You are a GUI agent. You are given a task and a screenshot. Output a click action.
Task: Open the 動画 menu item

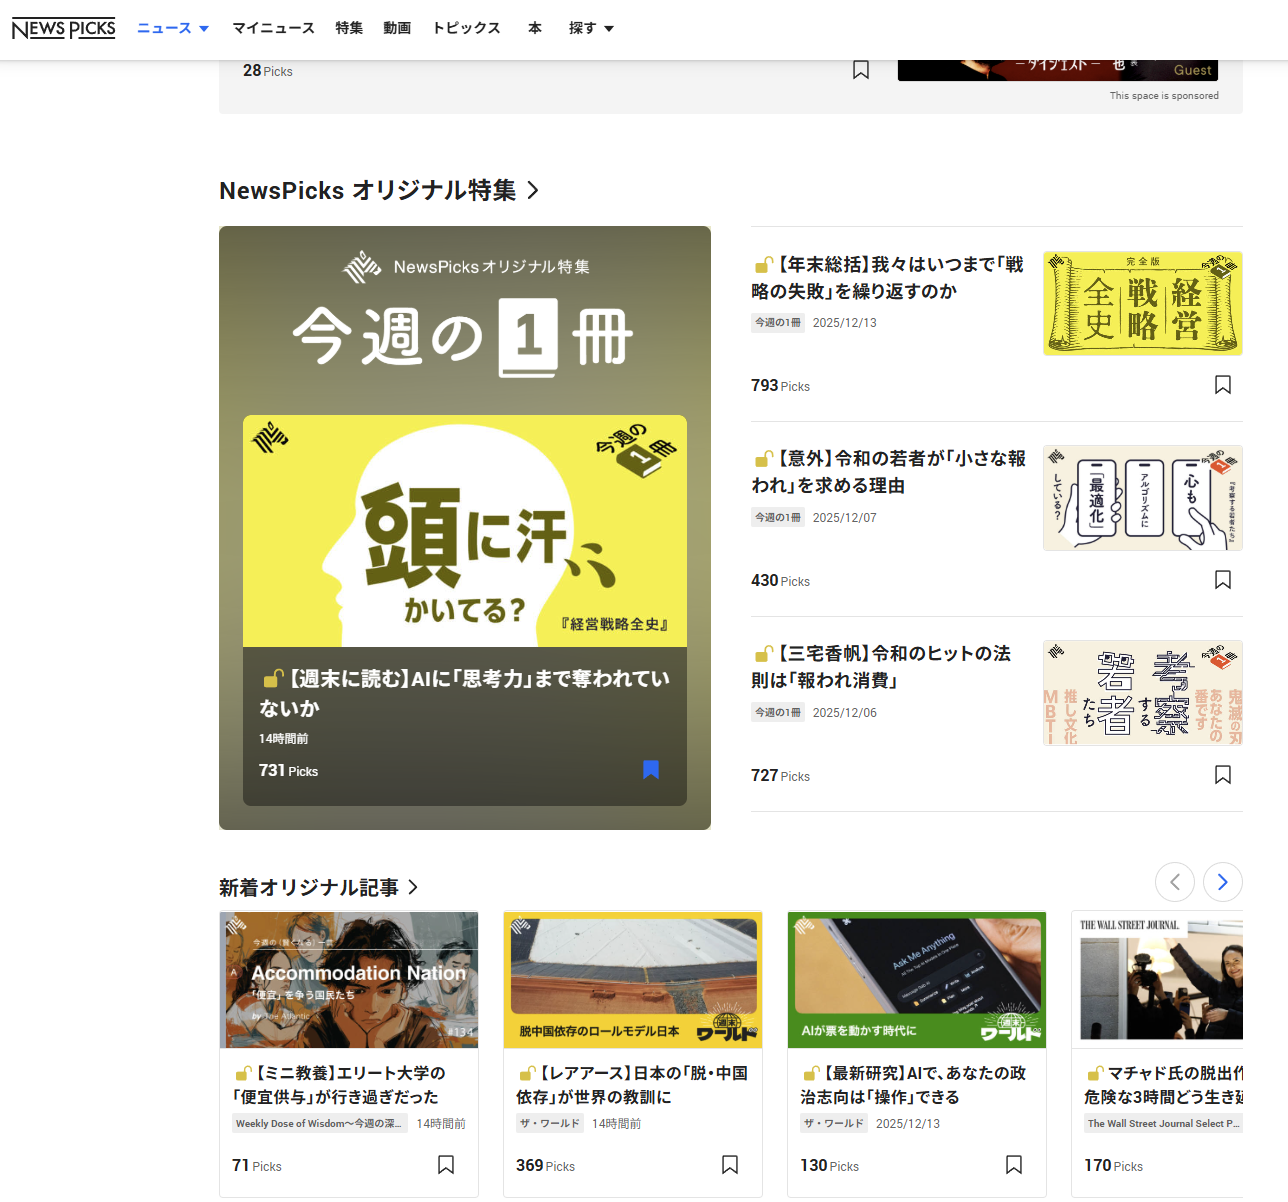click(x=397, y=28)
